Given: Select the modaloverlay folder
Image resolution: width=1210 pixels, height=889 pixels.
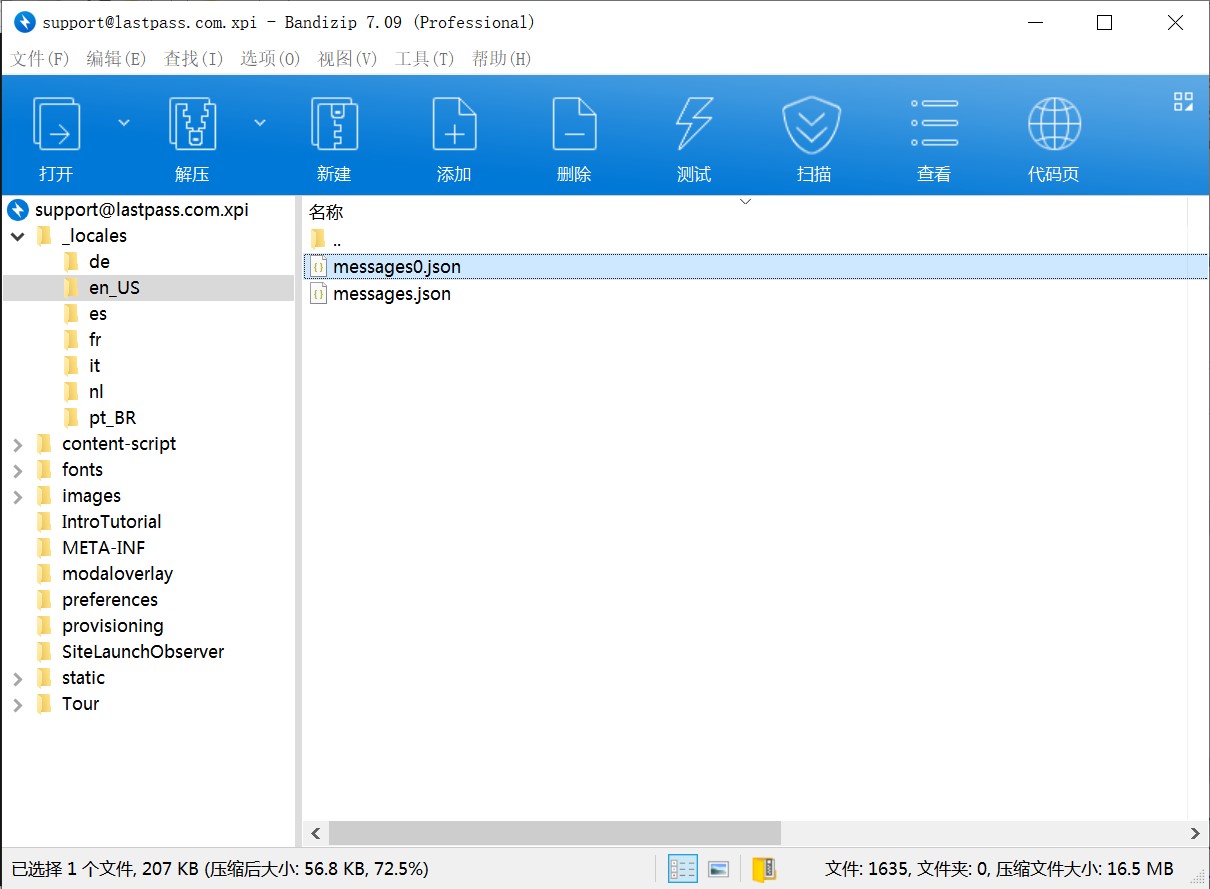Looking at the screenshot, I should (117, 574).
